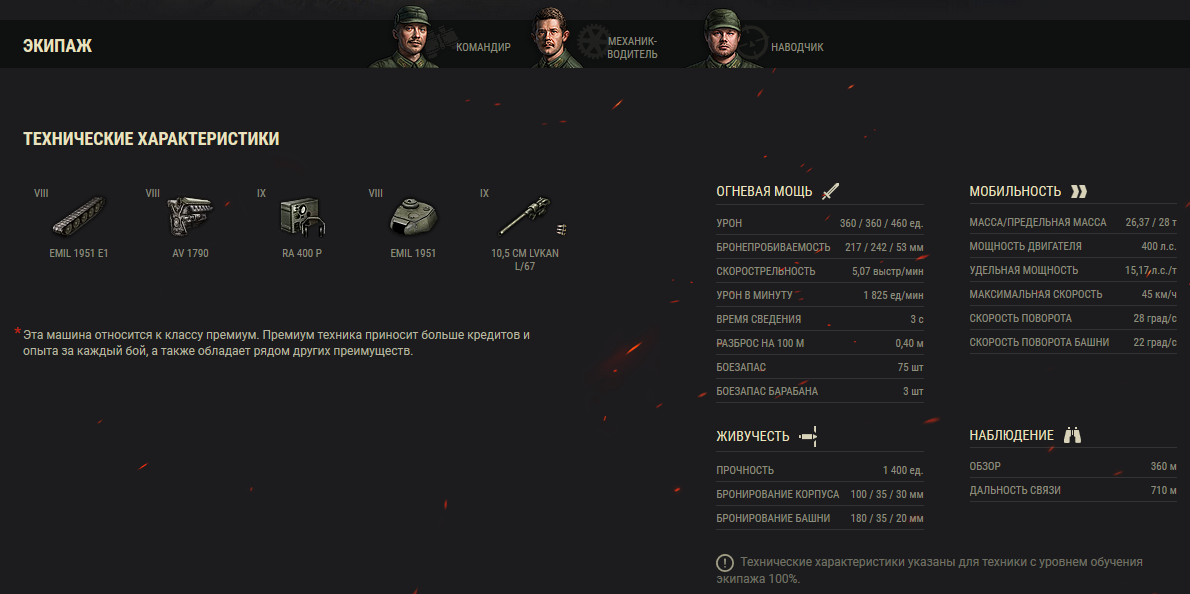Click the Урон в минуту stat row
The image size is (1190, 594).
pos(820,295)
